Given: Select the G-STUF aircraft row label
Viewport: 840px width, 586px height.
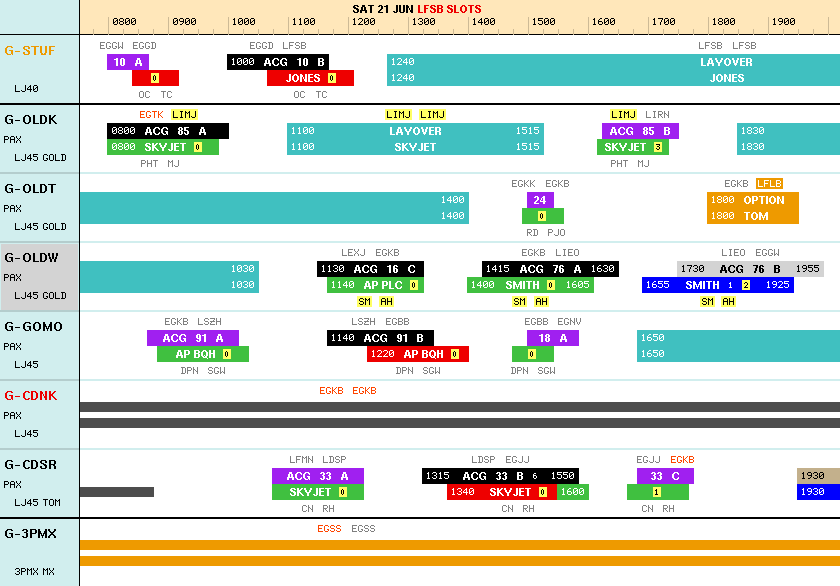Looking at the screenshot, I should 30,50.
